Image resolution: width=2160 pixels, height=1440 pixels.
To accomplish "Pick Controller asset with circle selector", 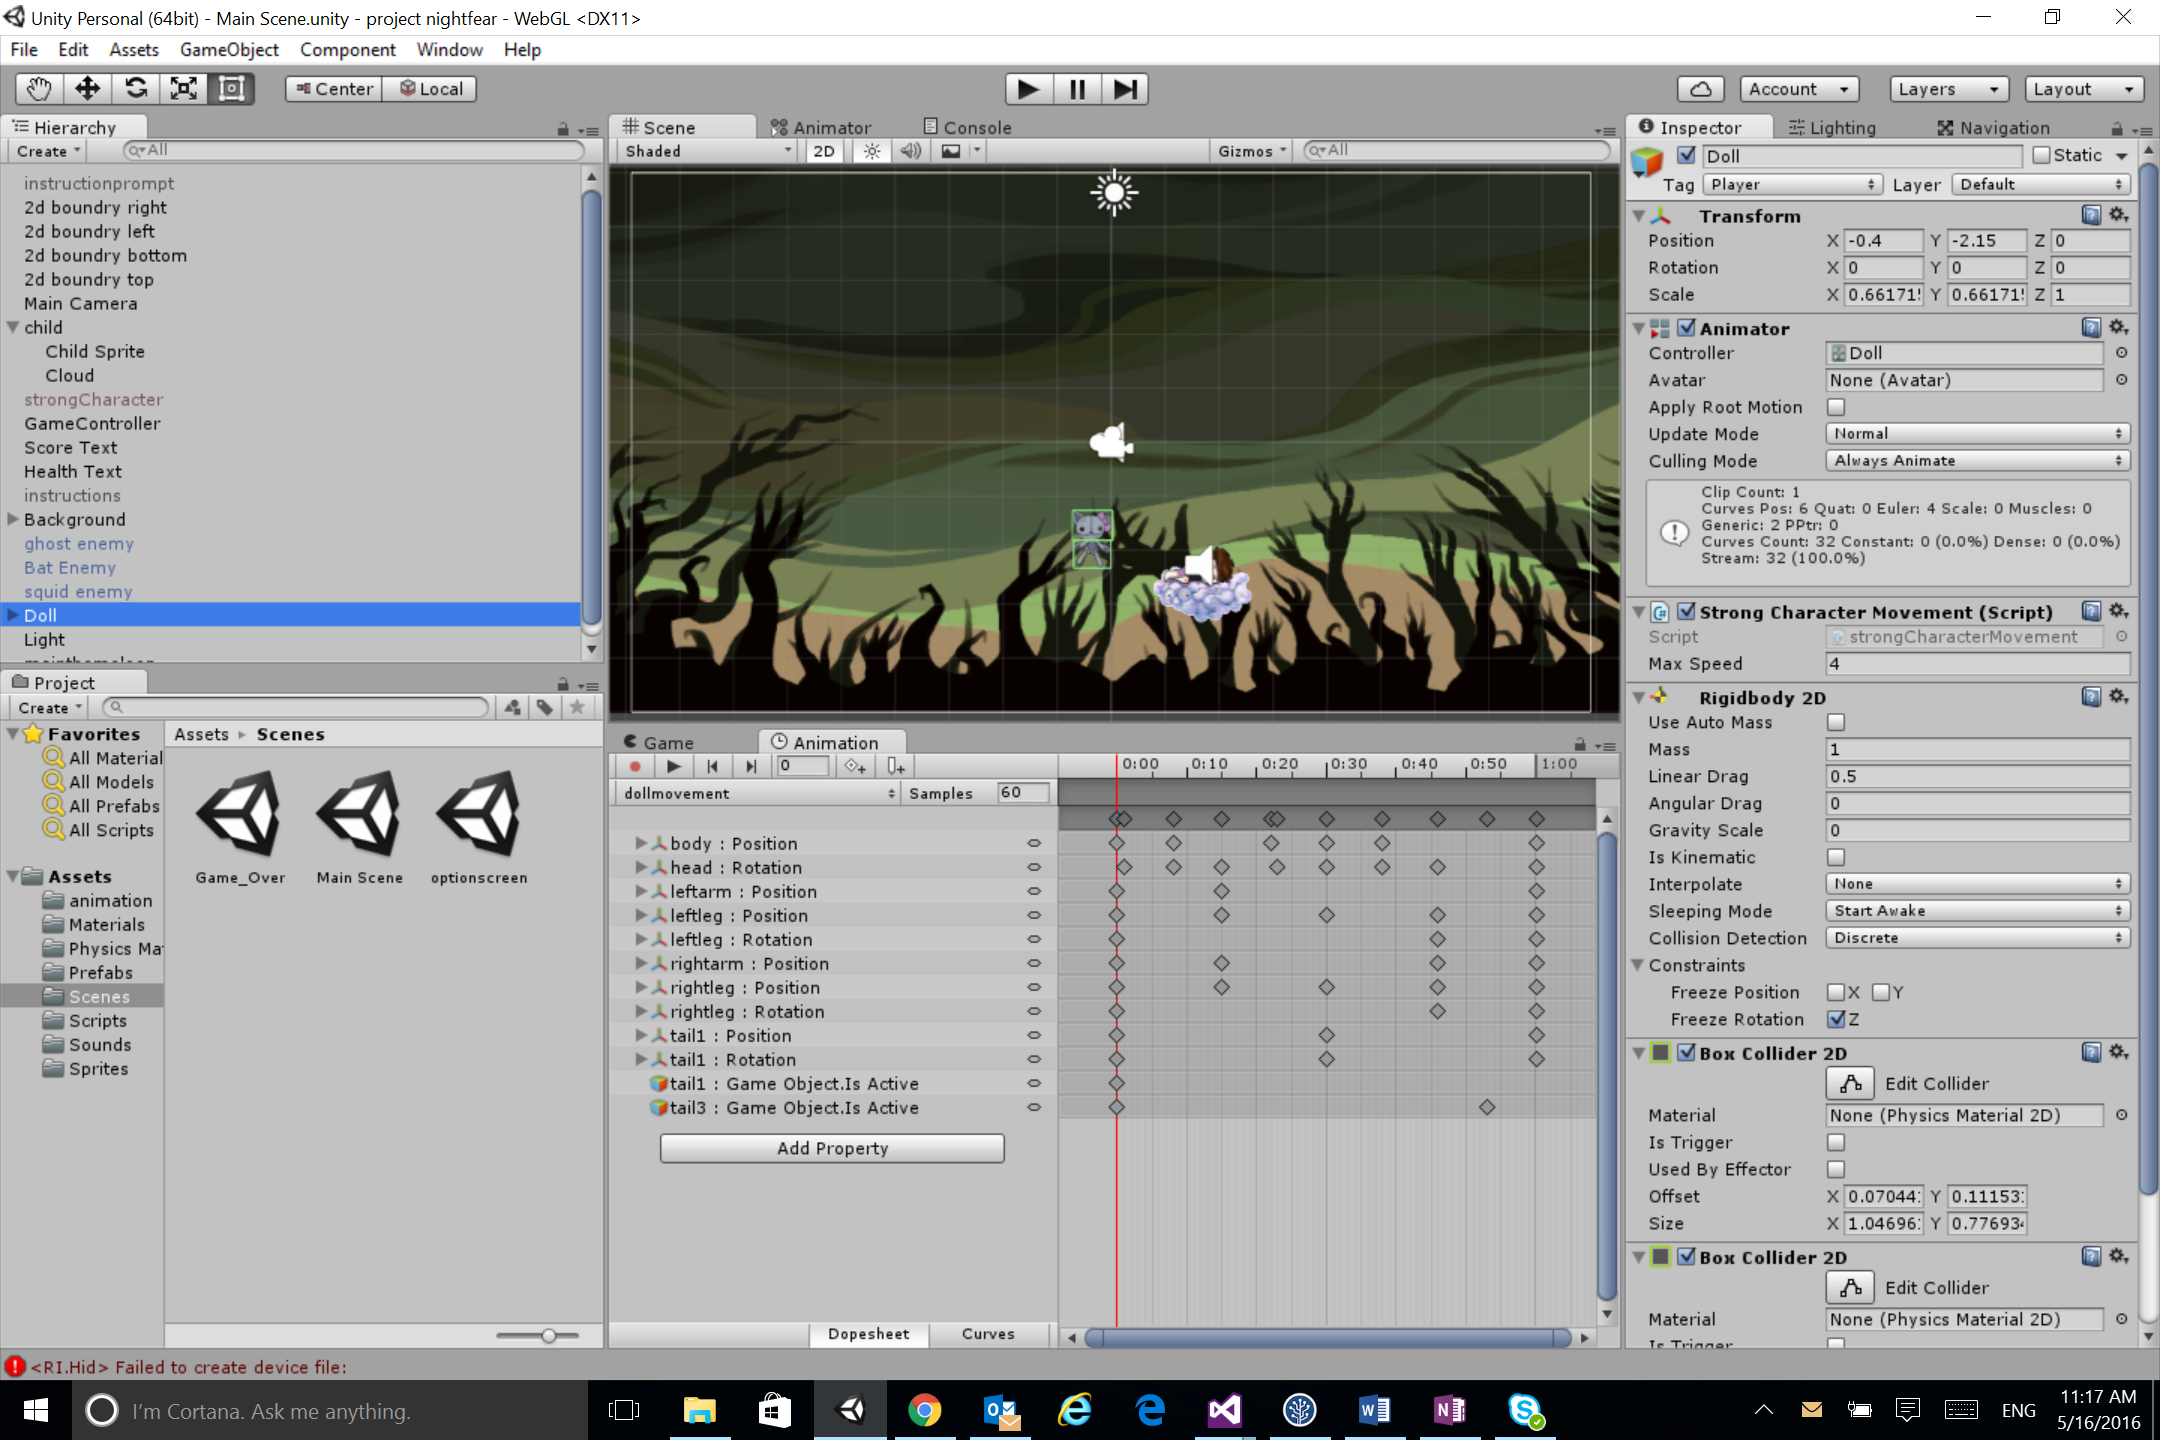I will click(x=2121, y=353).
